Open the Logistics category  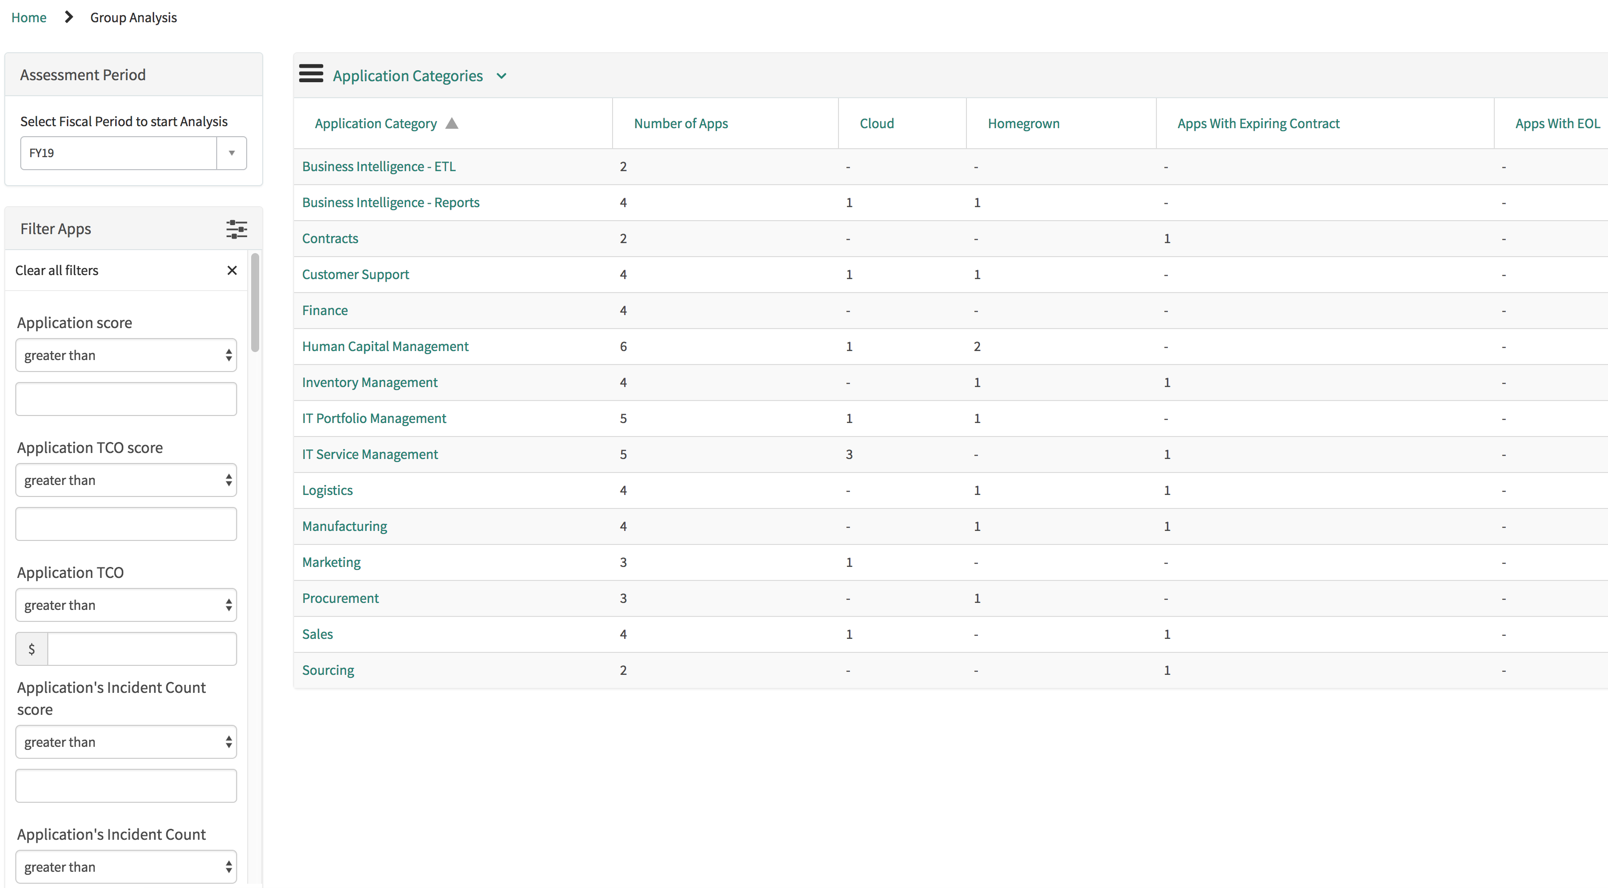click(327, 491)
